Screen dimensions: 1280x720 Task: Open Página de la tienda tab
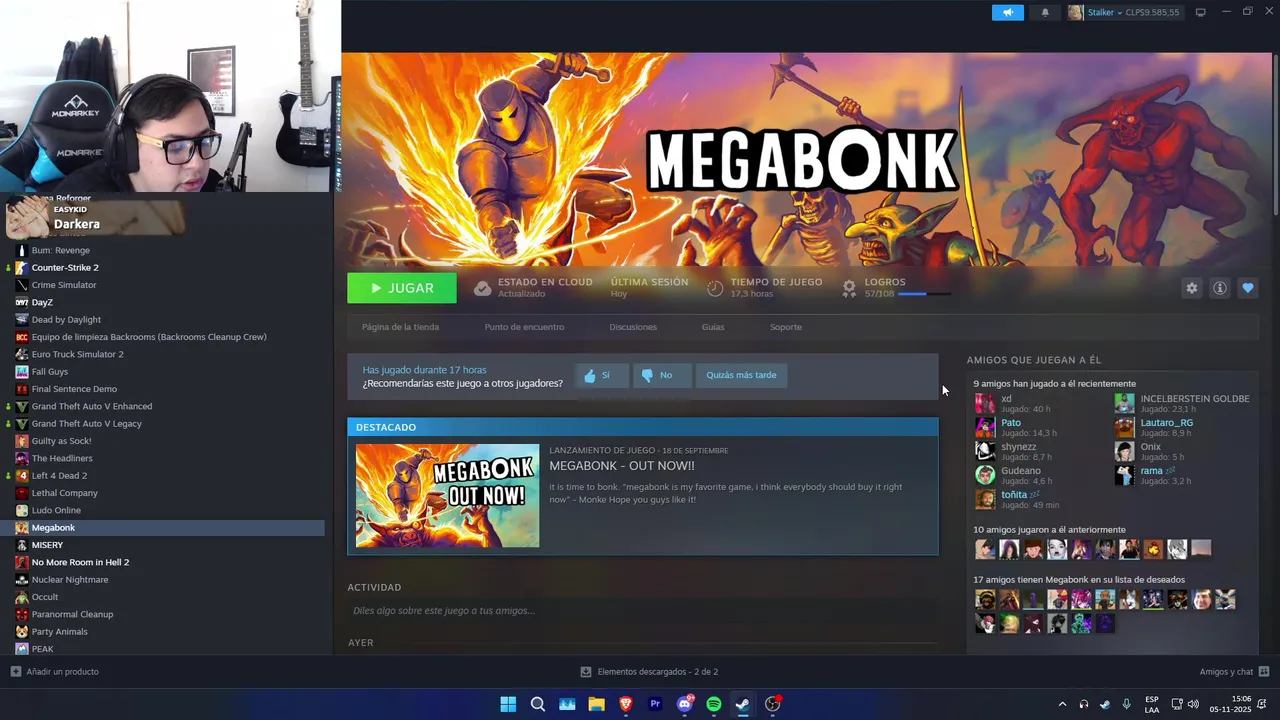tap(400, 327)
